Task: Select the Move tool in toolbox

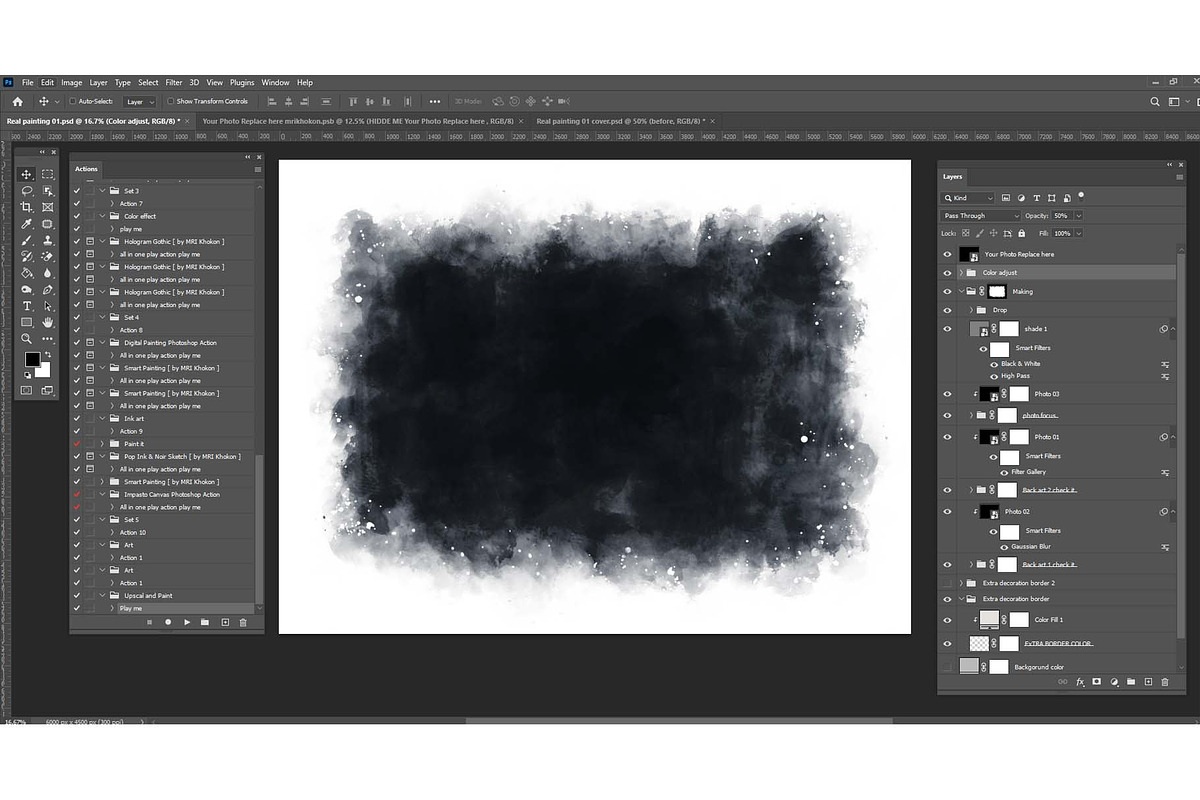Action: (x=27, y=174)
